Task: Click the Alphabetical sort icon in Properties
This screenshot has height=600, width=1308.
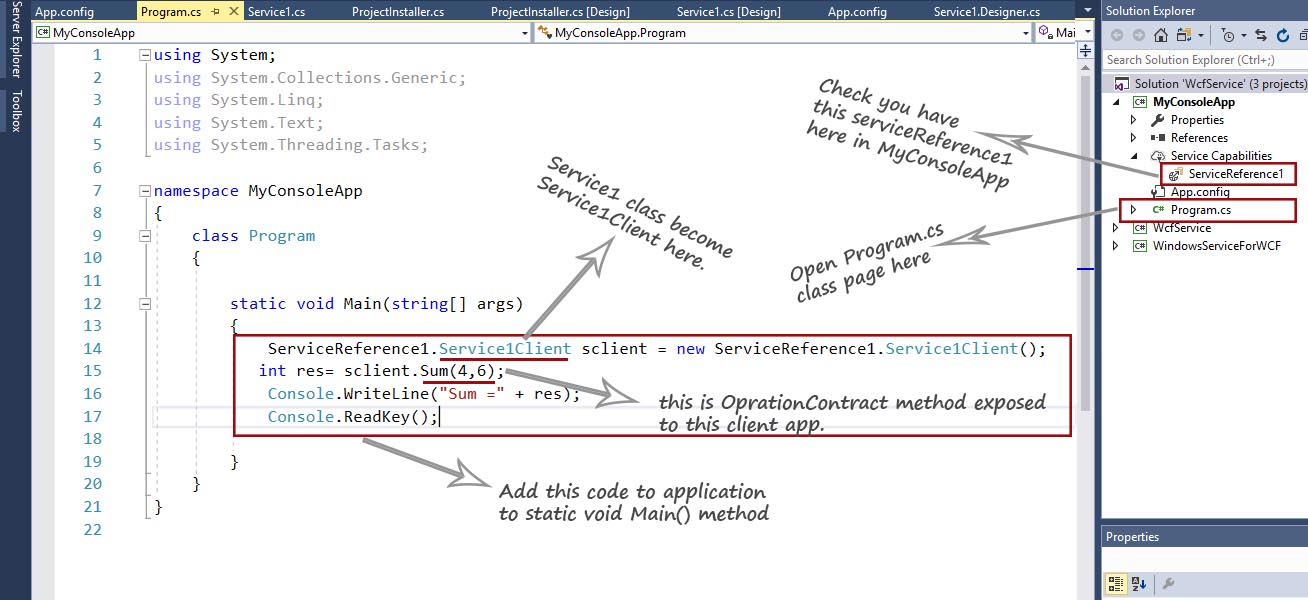Action: pos(1140,584)
